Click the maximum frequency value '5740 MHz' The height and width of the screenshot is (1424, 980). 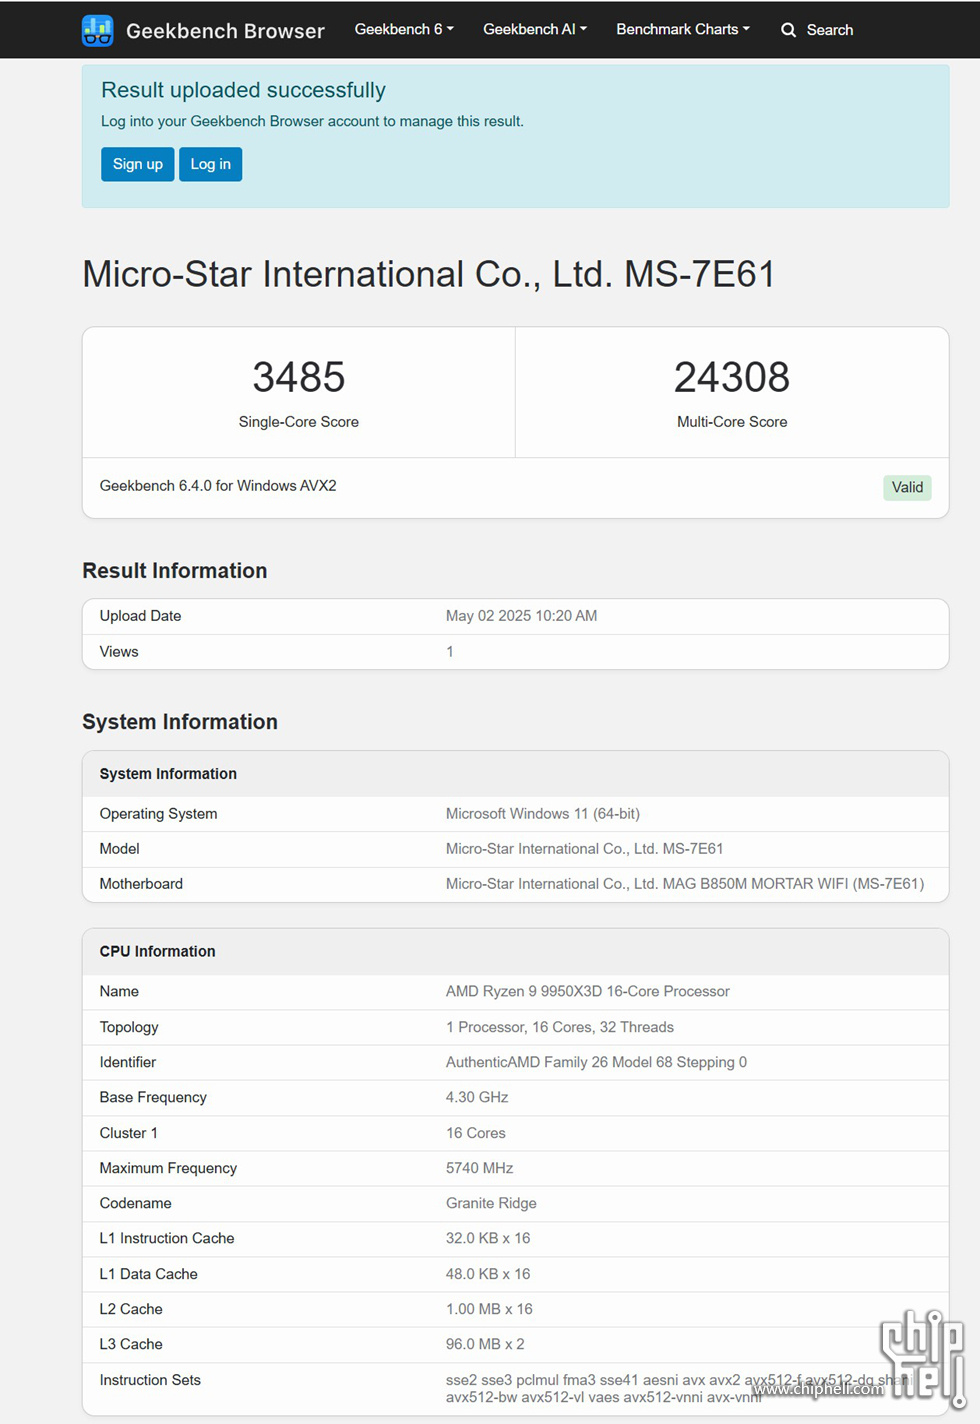click(x=480, y=1168)
